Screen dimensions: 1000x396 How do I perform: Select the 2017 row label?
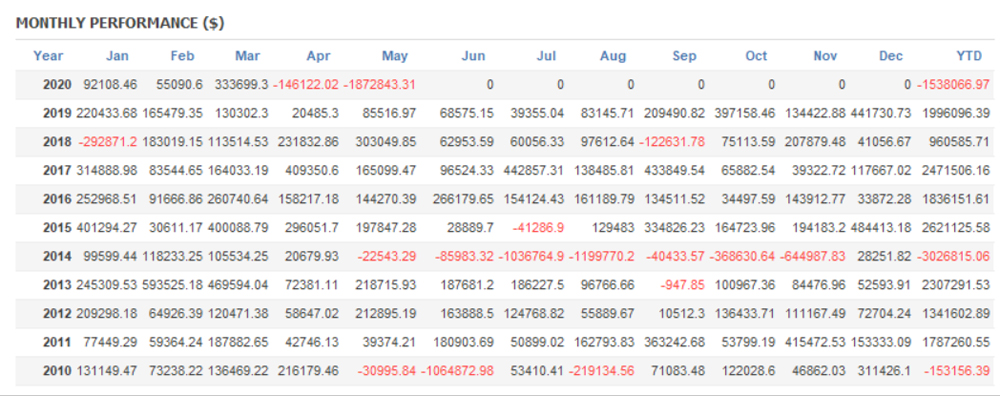[x=57, y=171]
